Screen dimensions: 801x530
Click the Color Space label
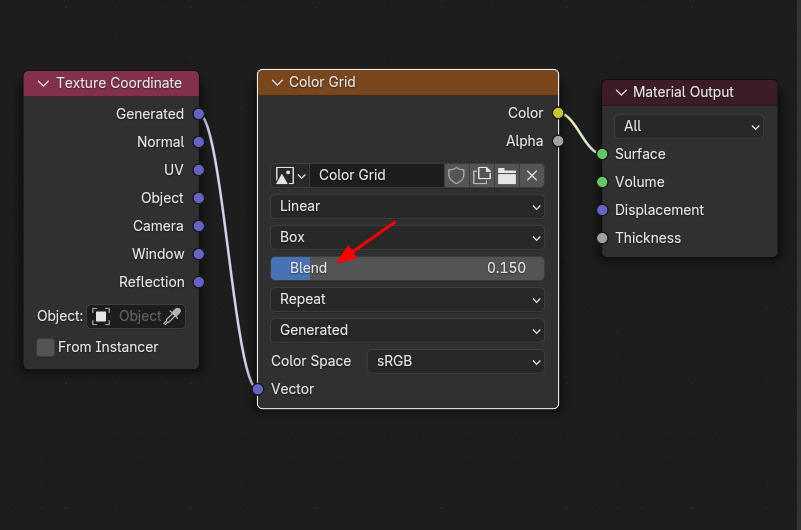tap(311, 361)
